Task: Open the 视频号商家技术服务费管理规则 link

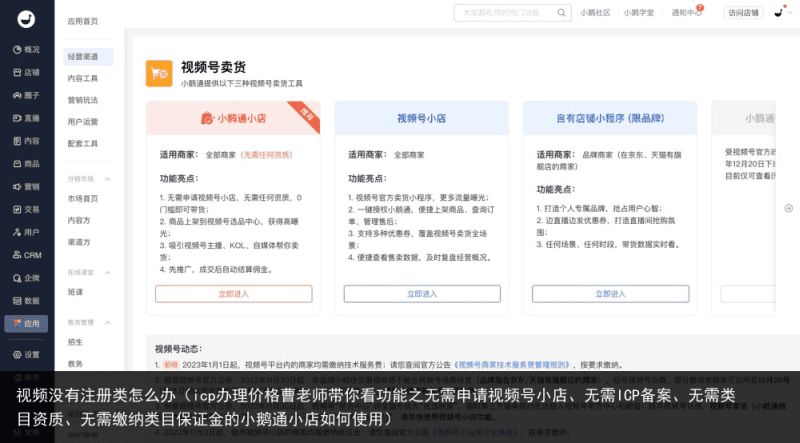Action: [512, 365]
